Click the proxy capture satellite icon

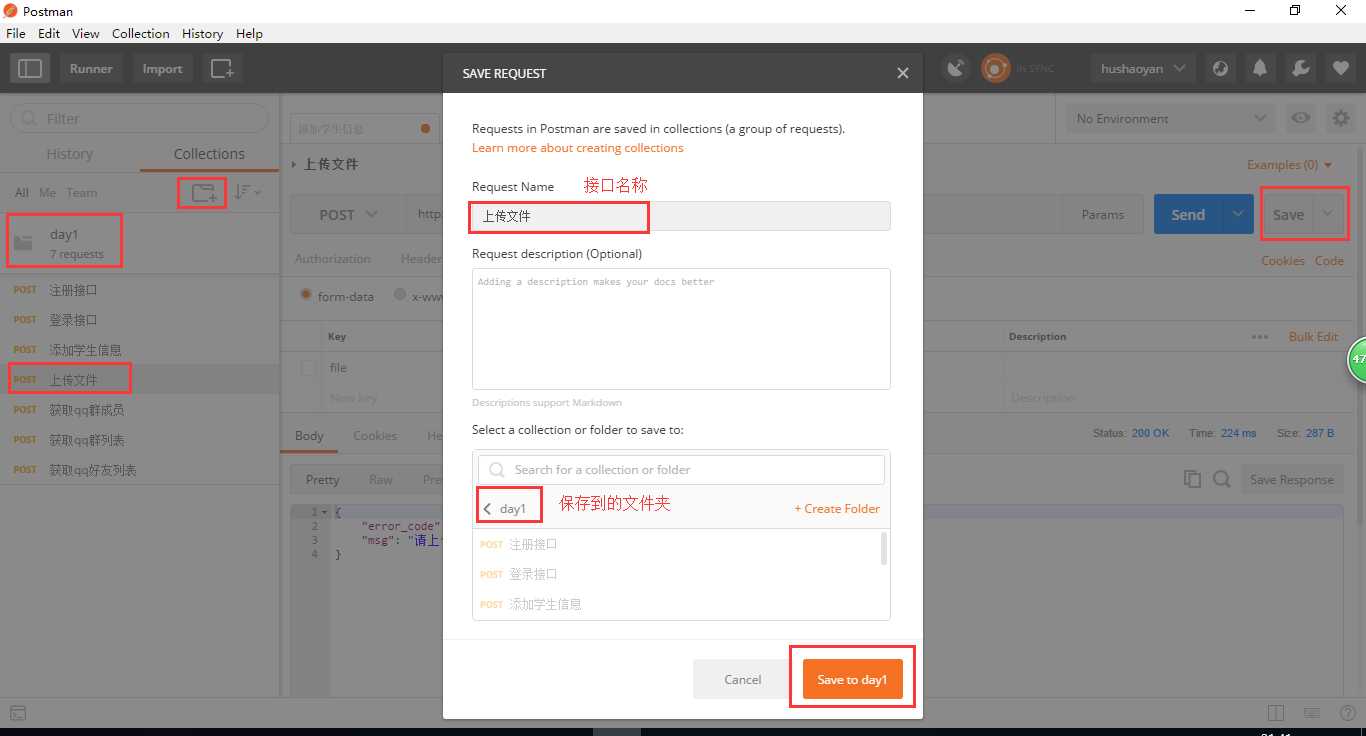tap(957, 68)
